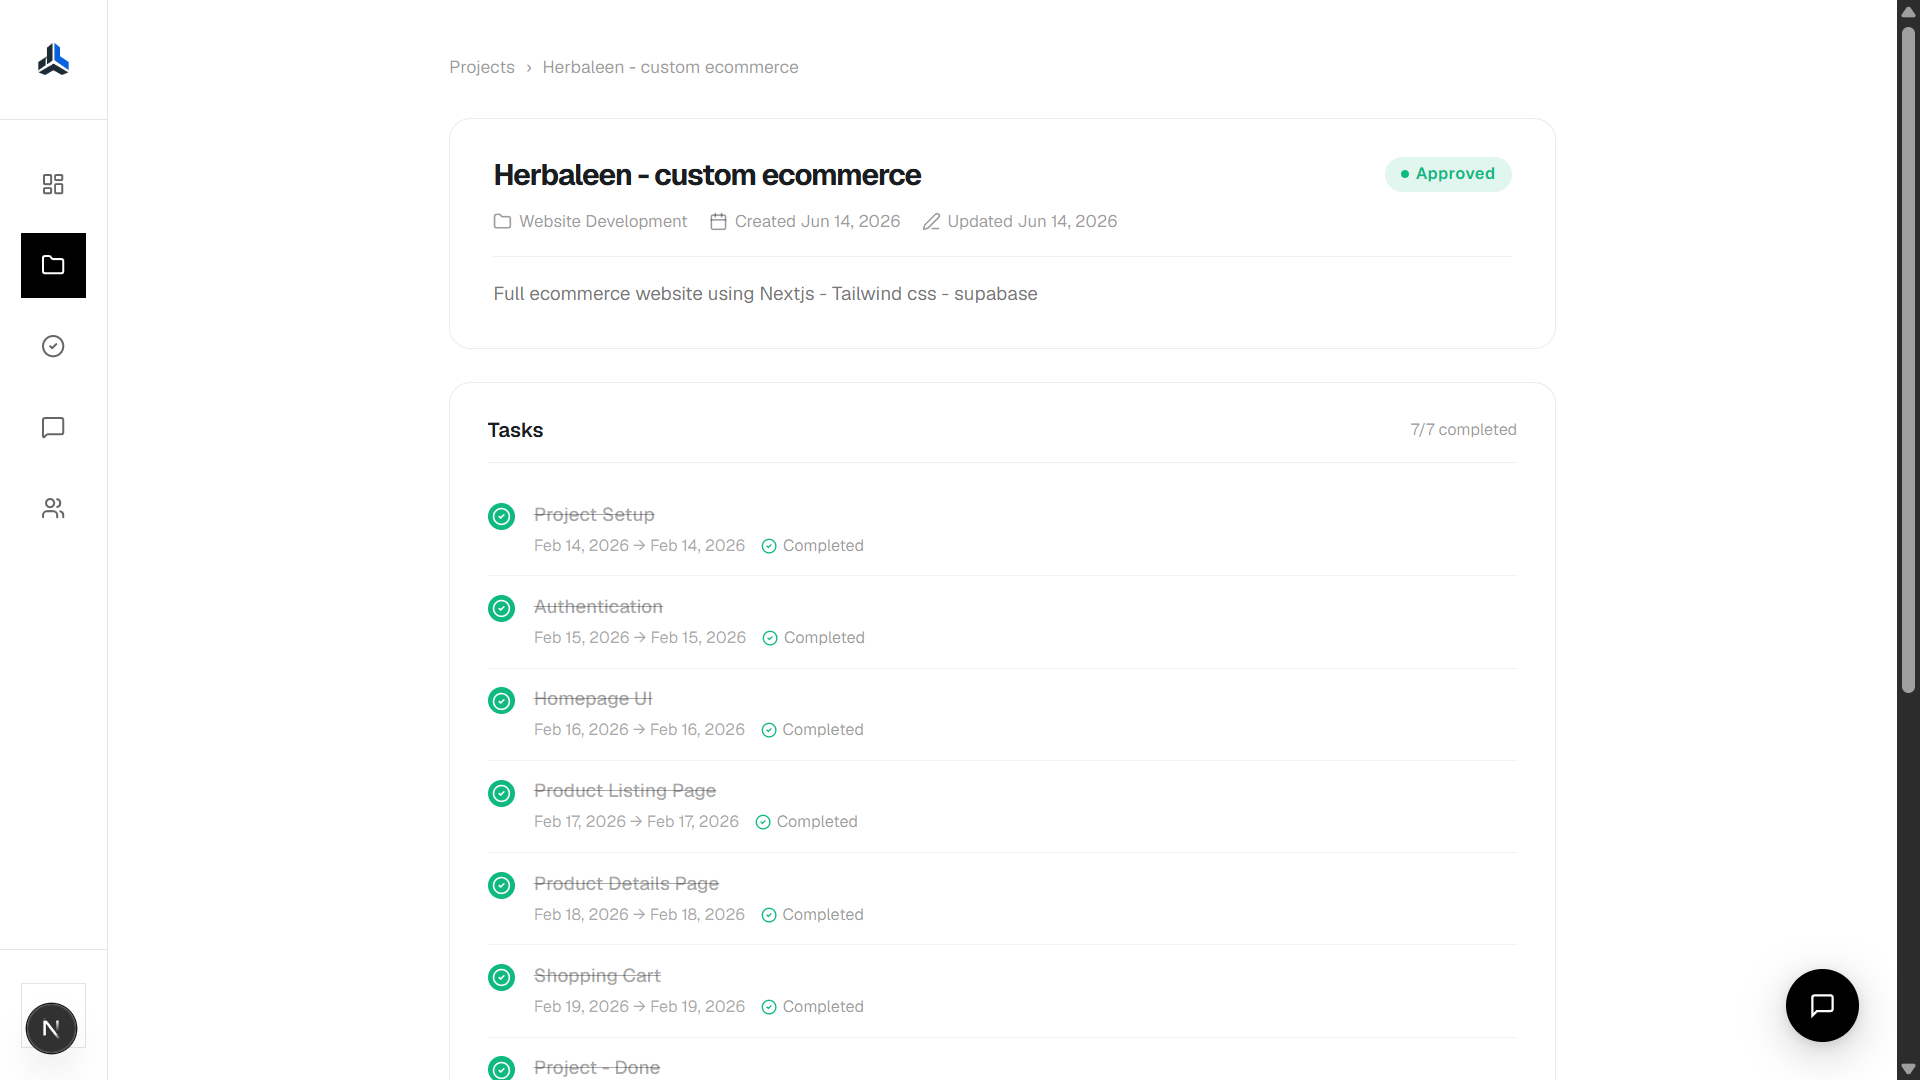Click Feb 18, 2026 date range of Product Details
Image resolution: width=1920 pixels, height=1080 pixels.
tap(639, 914)
